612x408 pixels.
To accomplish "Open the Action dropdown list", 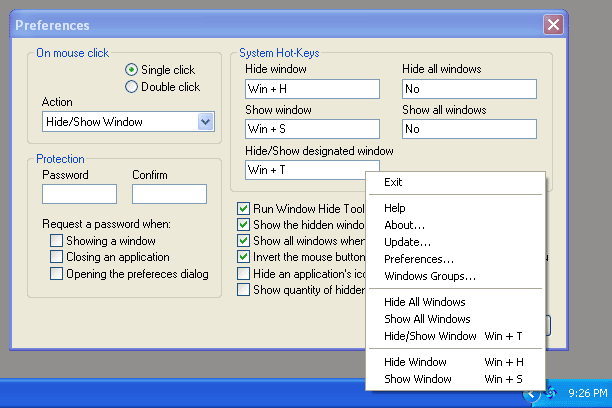I will point(205,122).
